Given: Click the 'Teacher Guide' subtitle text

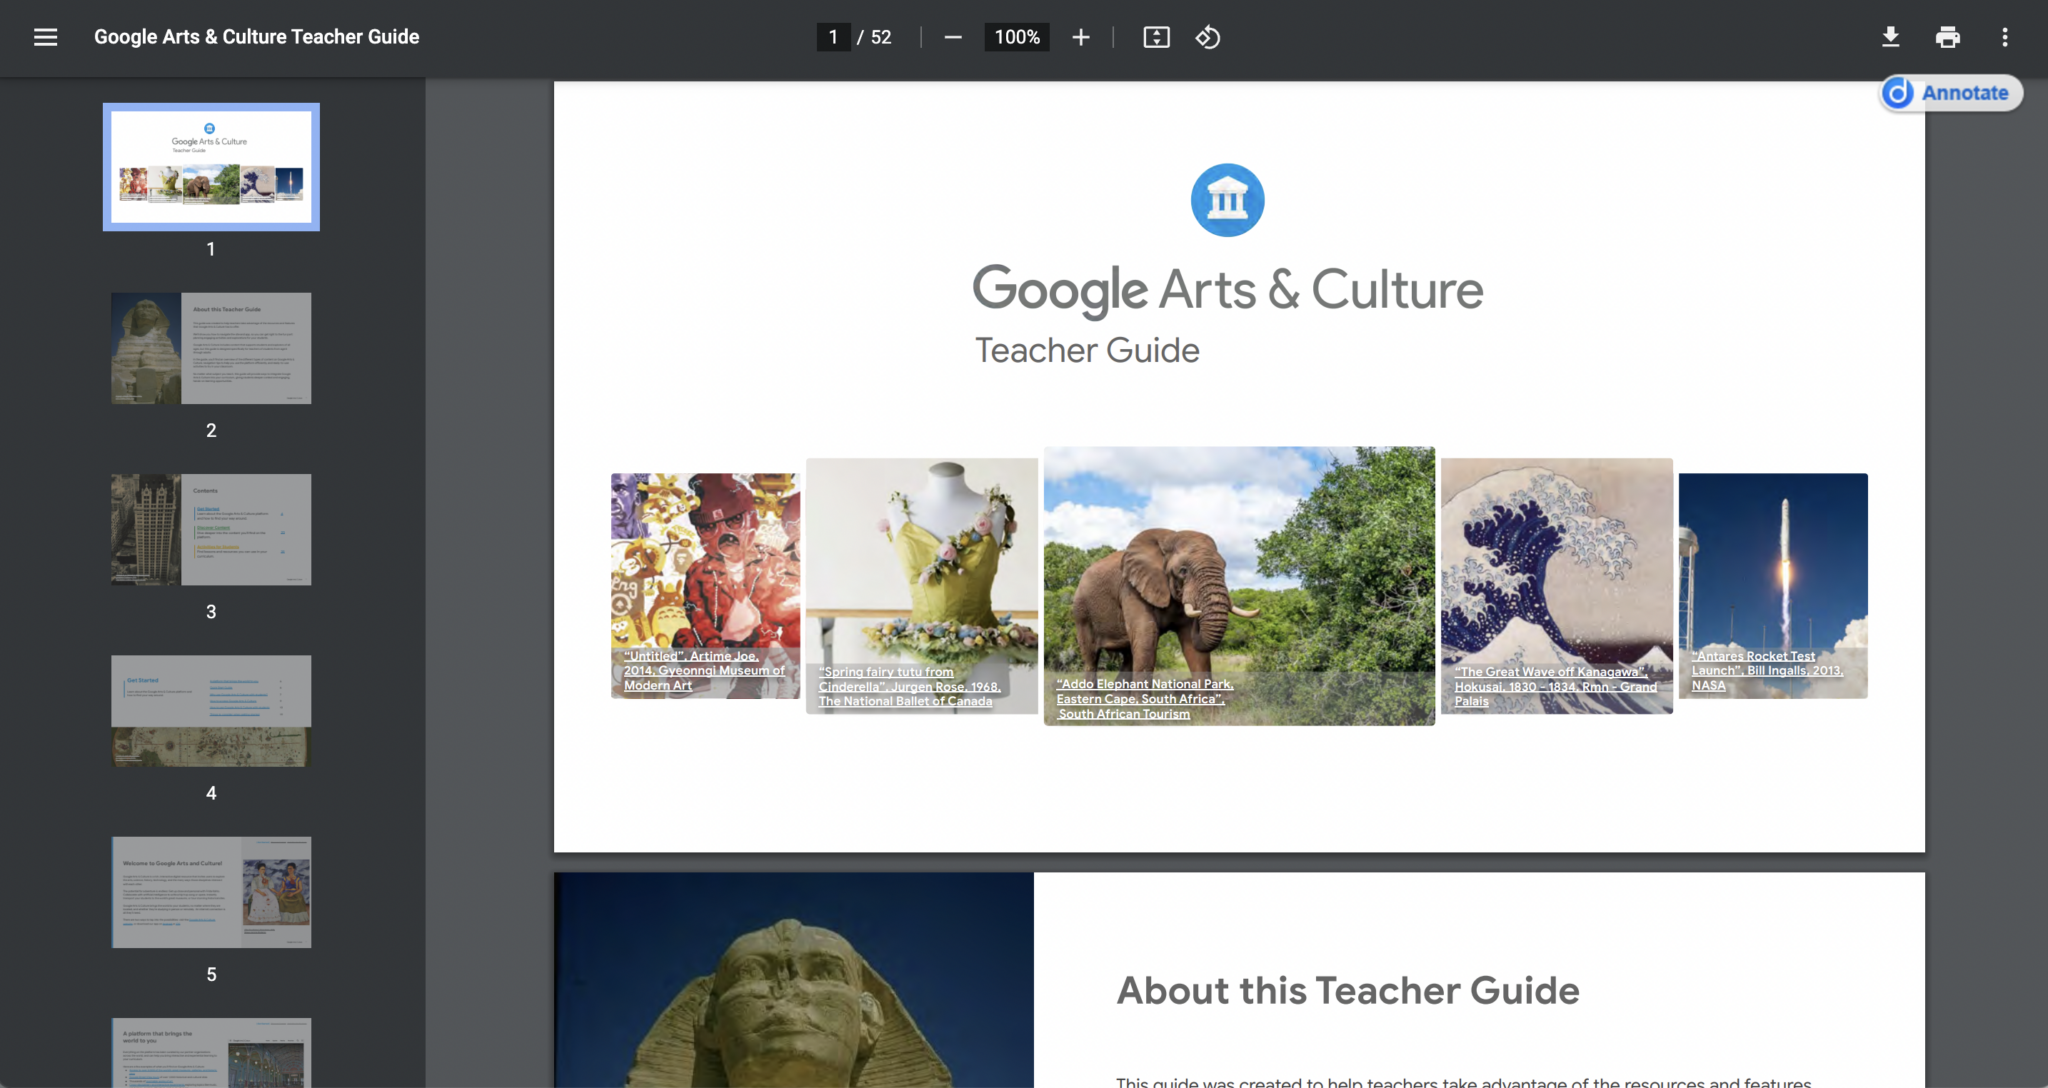Looking at the screenshot, I should coord(1087,350).
